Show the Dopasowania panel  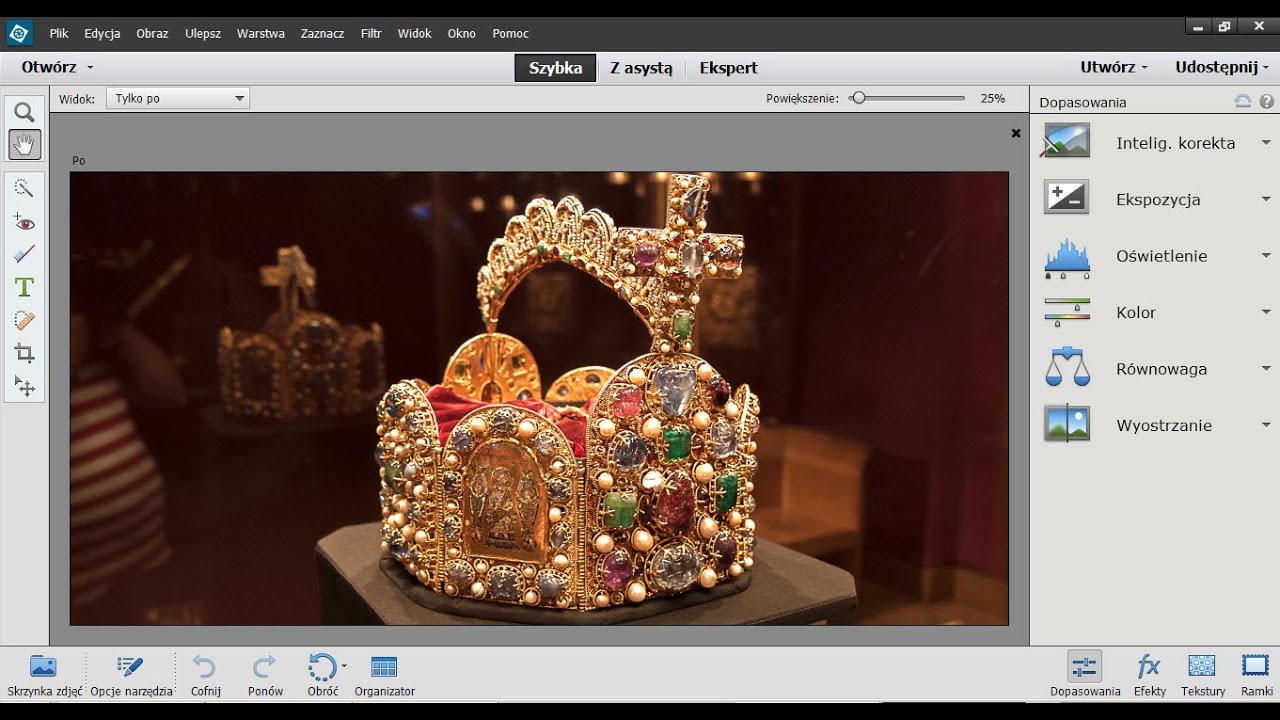click(x=1085, y=675)
